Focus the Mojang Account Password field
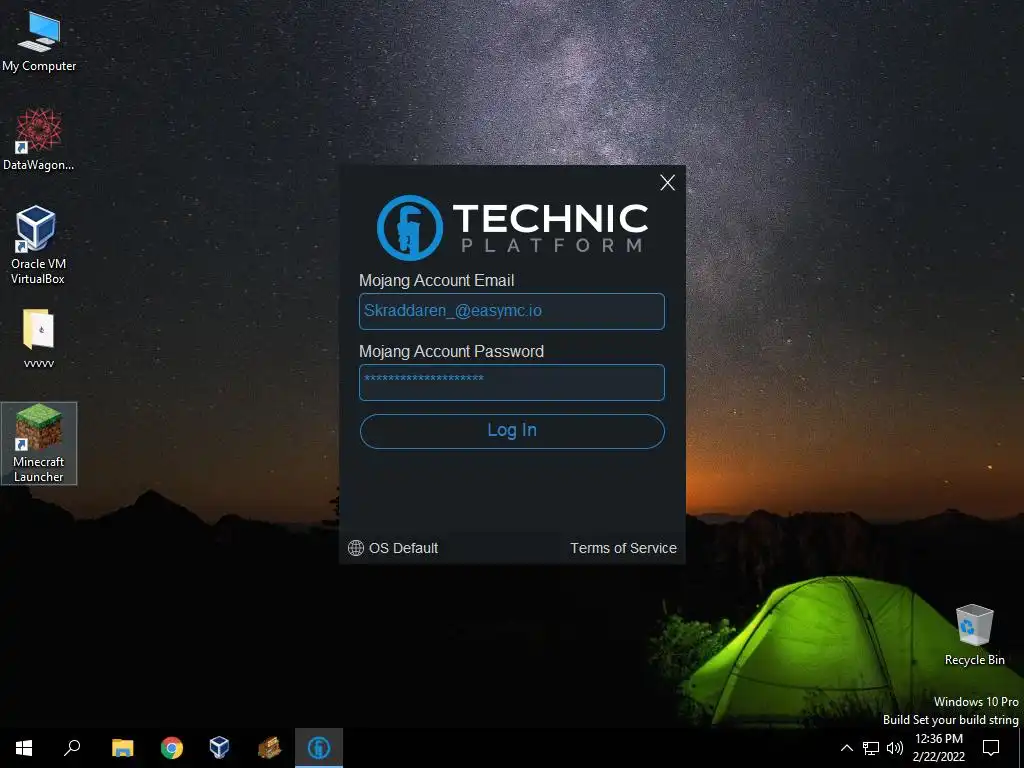 pos(512,383)
